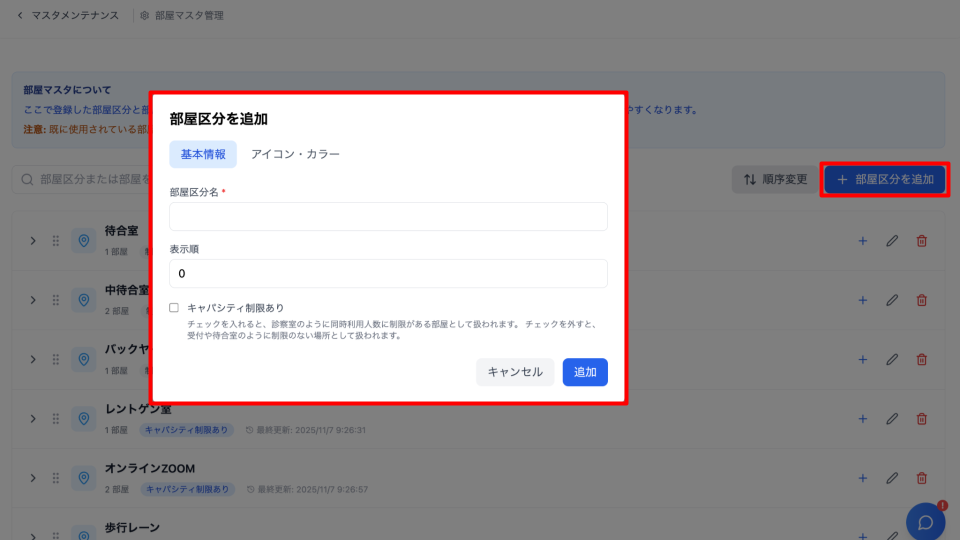
Task: Click the 部屋区分を追加 button
Action: (885, 179)
